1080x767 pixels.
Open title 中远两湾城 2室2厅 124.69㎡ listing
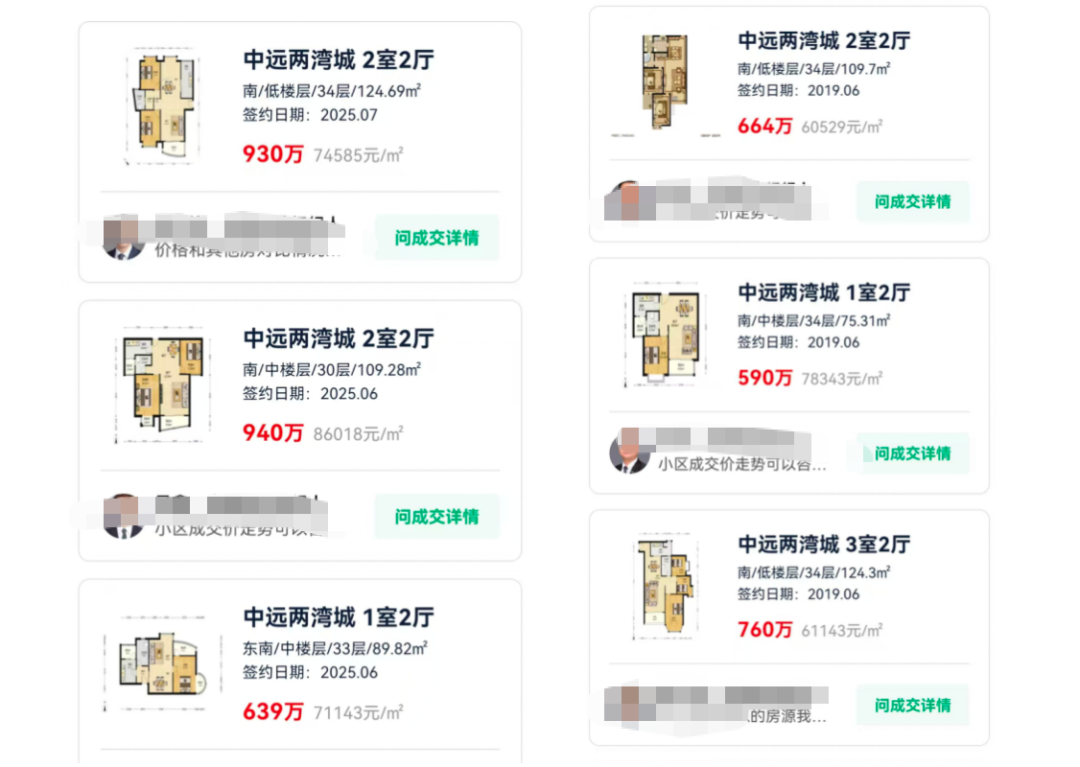[338, 61]
